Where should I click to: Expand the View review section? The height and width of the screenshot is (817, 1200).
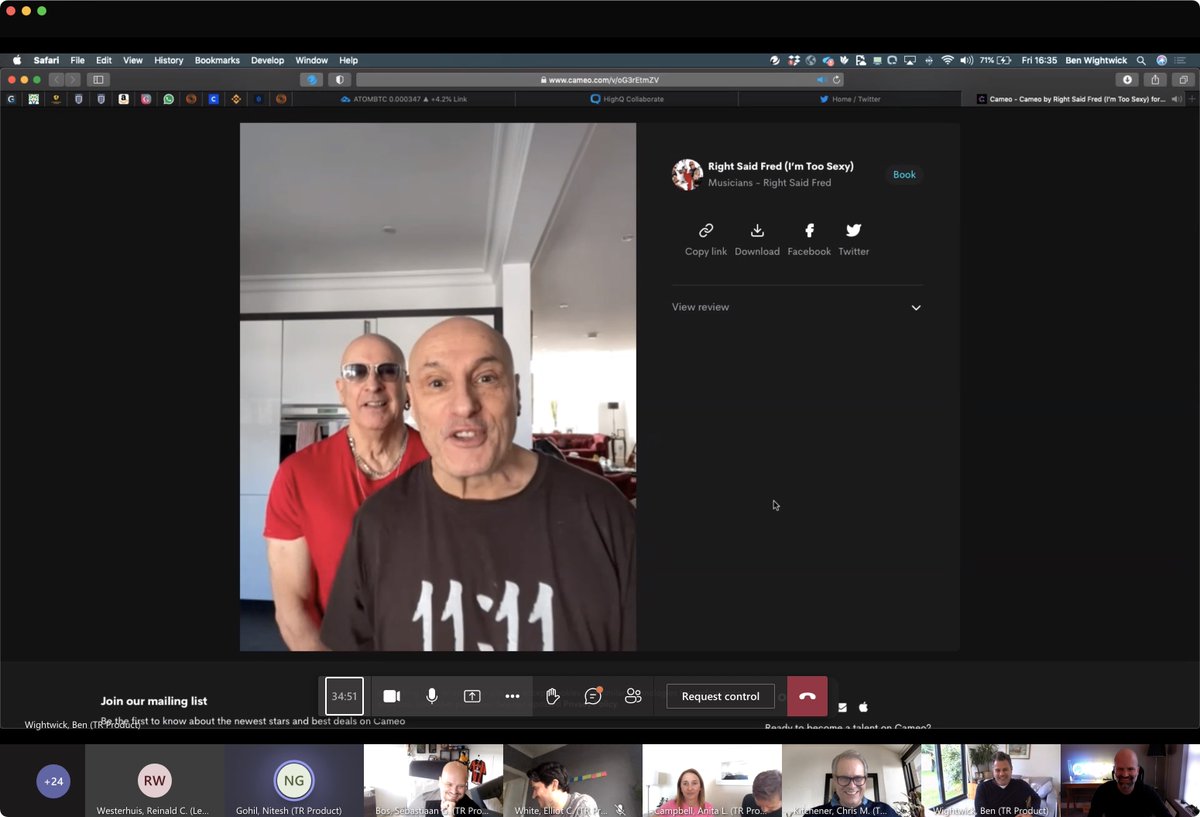click(797, 307)
